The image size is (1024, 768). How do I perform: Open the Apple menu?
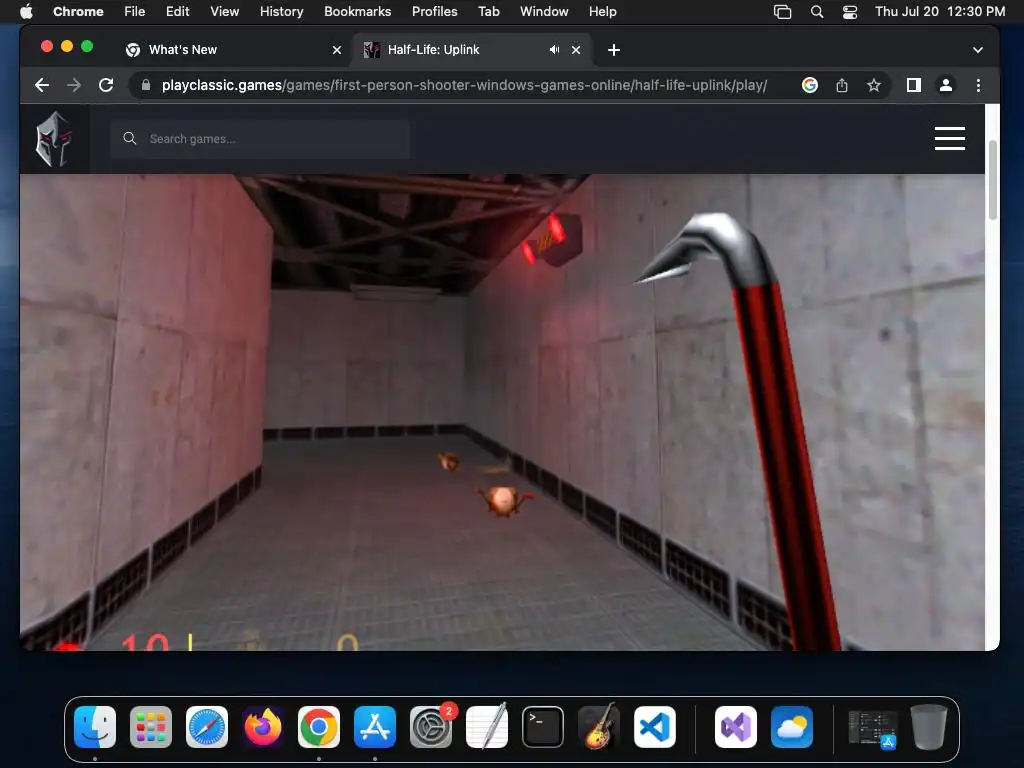(x=26, y=11)
